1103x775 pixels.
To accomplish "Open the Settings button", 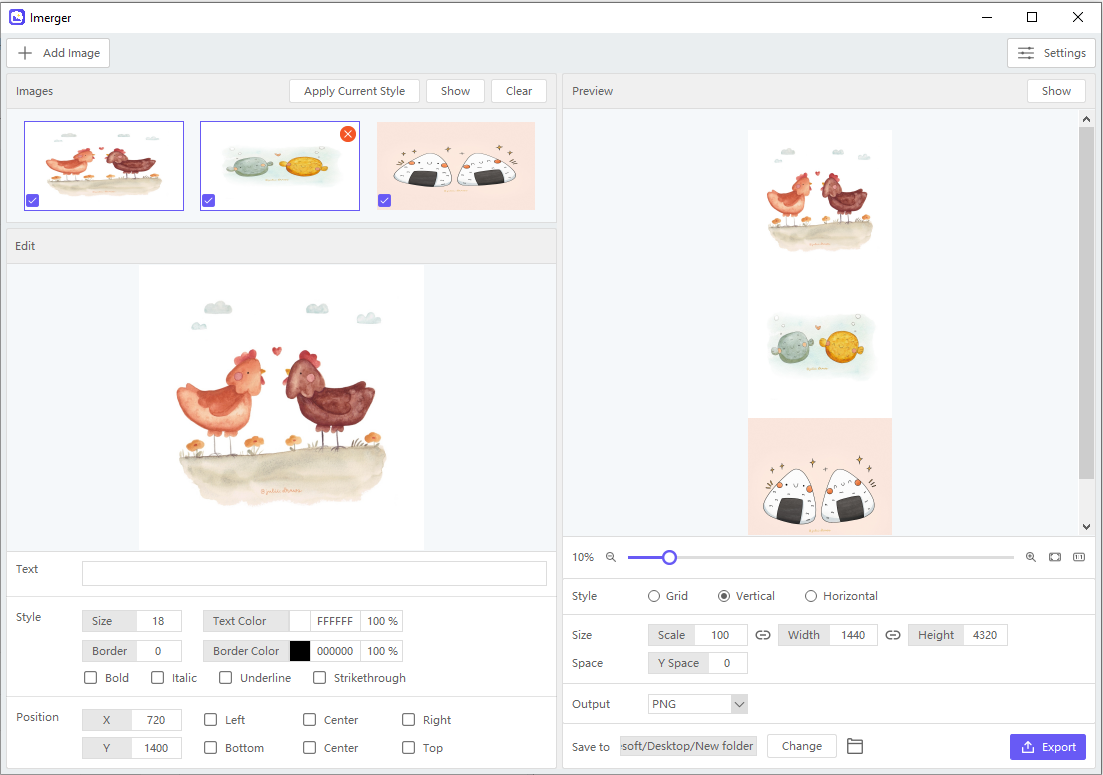I will (1051, 53).
